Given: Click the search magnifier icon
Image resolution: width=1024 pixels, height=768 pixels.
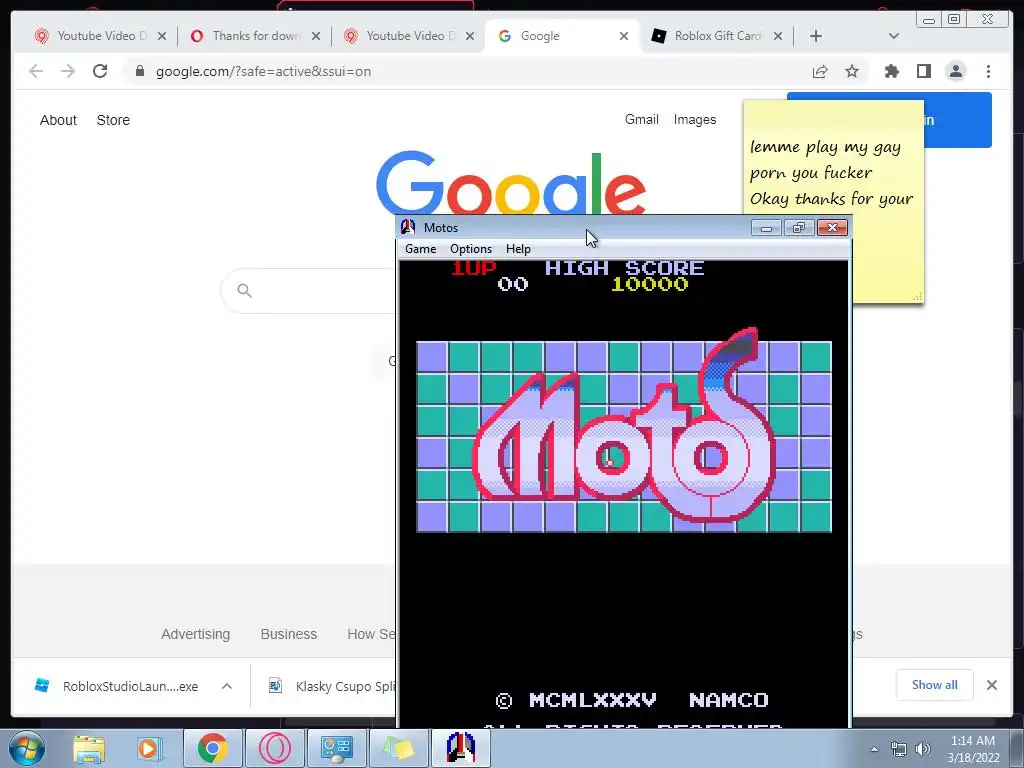Looking at the screenshot, I should 244,291.
